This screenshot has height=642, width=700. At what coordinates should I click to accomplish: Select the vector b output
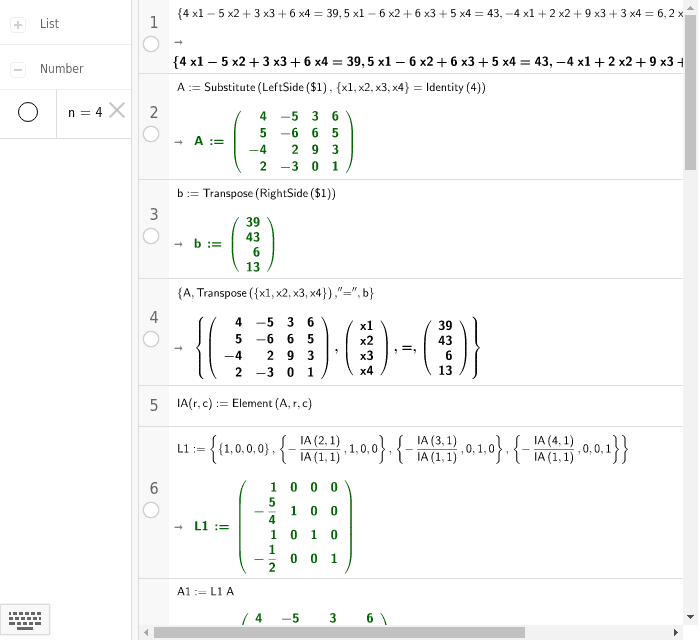point(234,244)
